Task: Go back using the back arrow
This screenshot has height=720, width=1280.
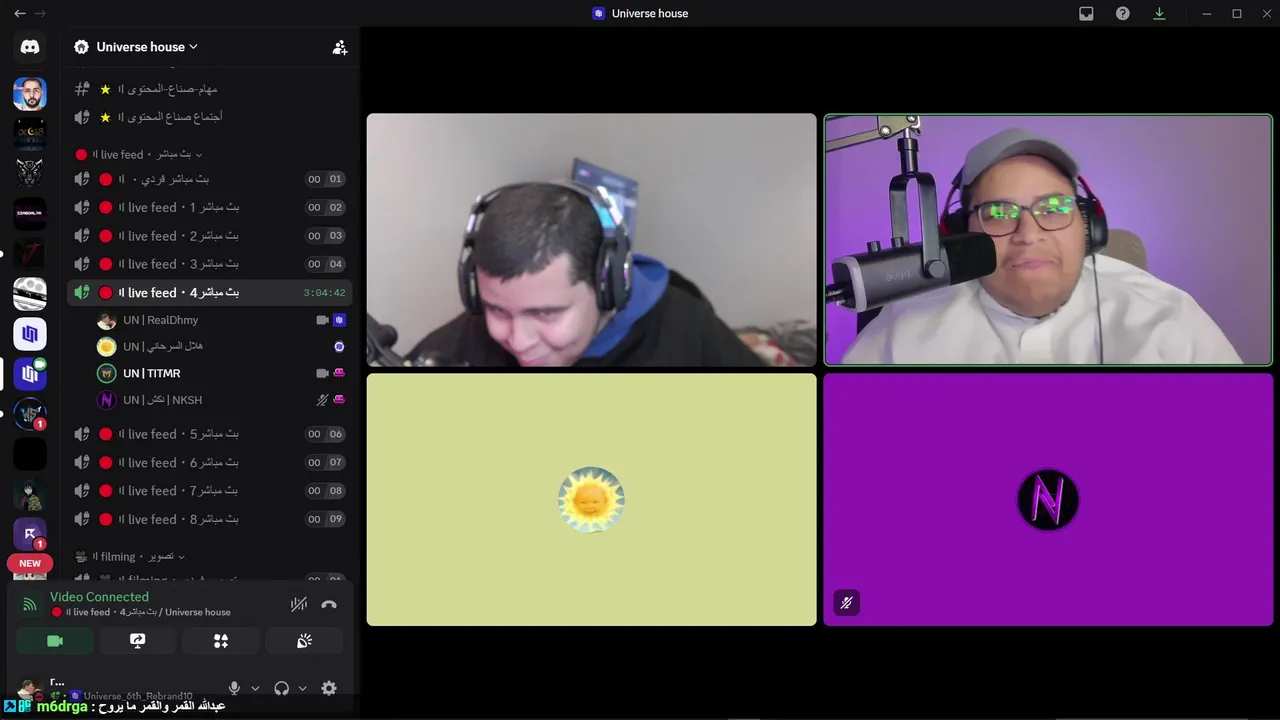Action: 20,13
